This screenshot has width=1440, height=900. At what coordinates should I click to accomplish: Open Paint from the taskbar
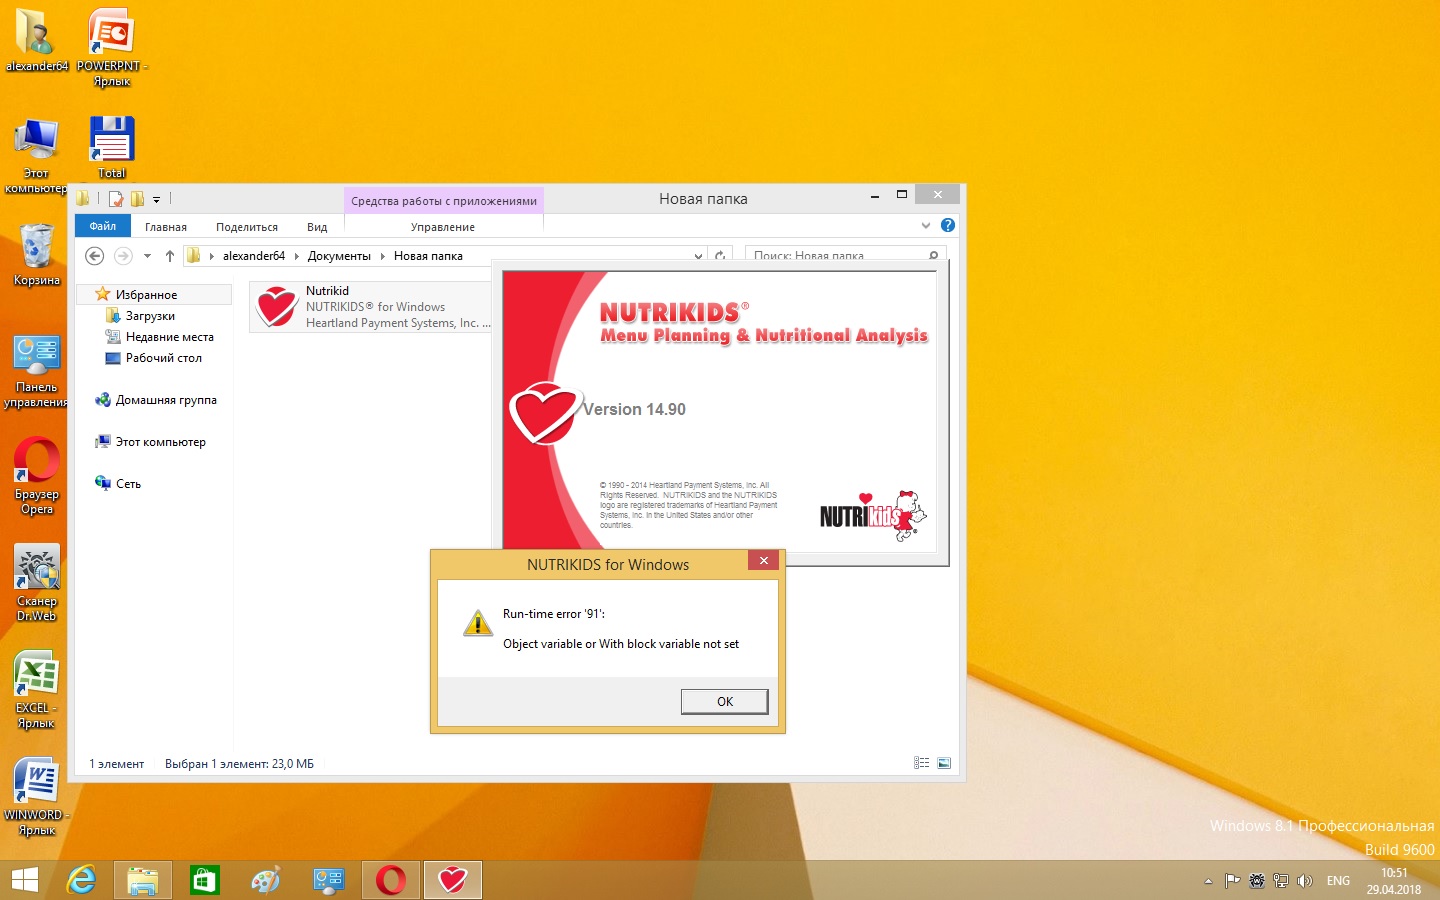coord(267,880)
